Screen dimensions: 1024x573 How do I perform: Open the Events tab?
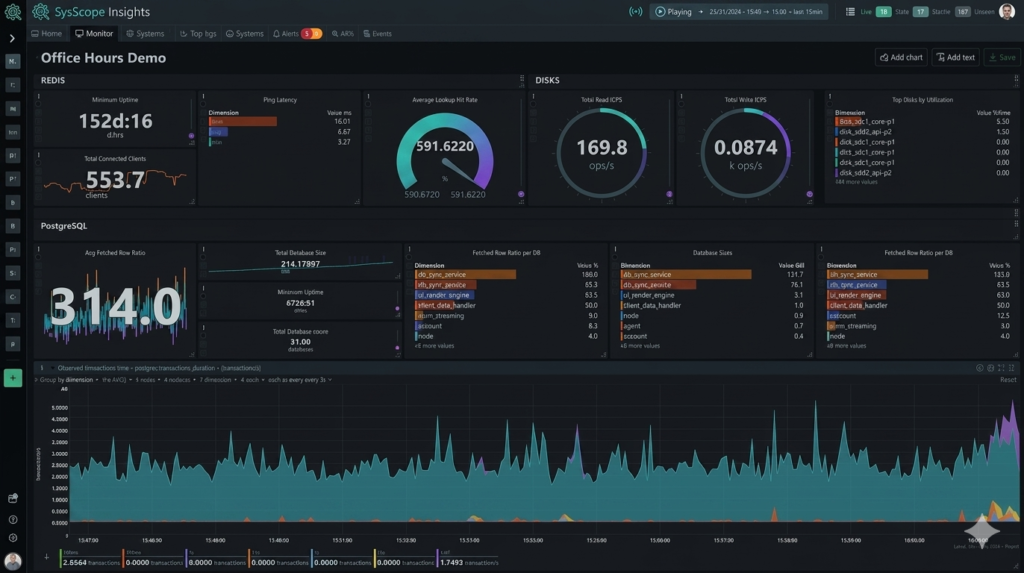coord(377,33)
